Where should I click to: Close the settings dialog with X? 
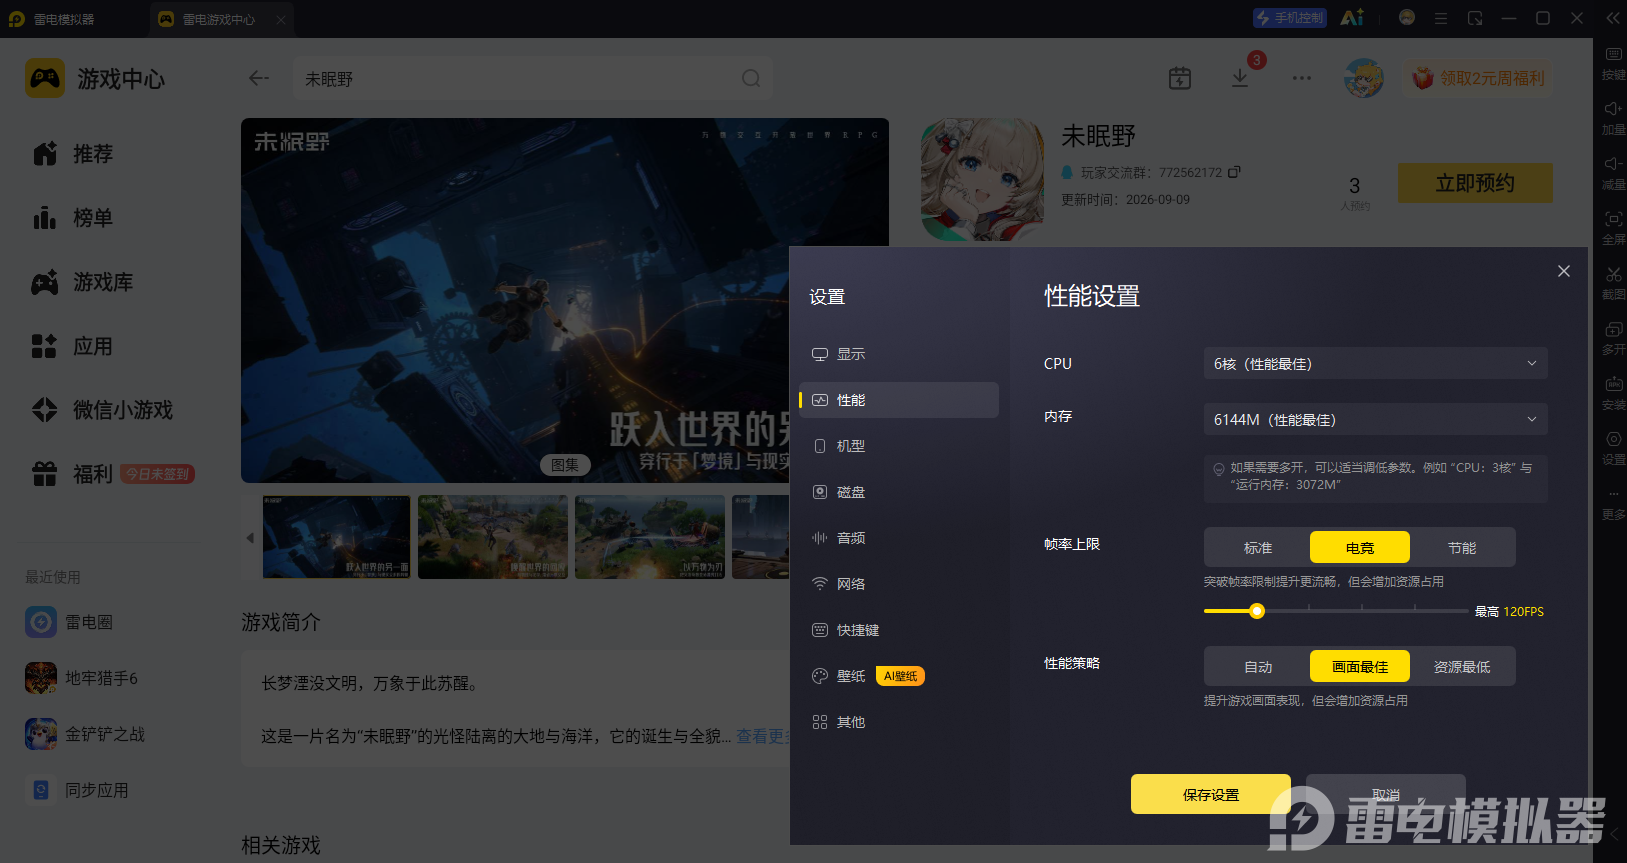(1564, 271)
